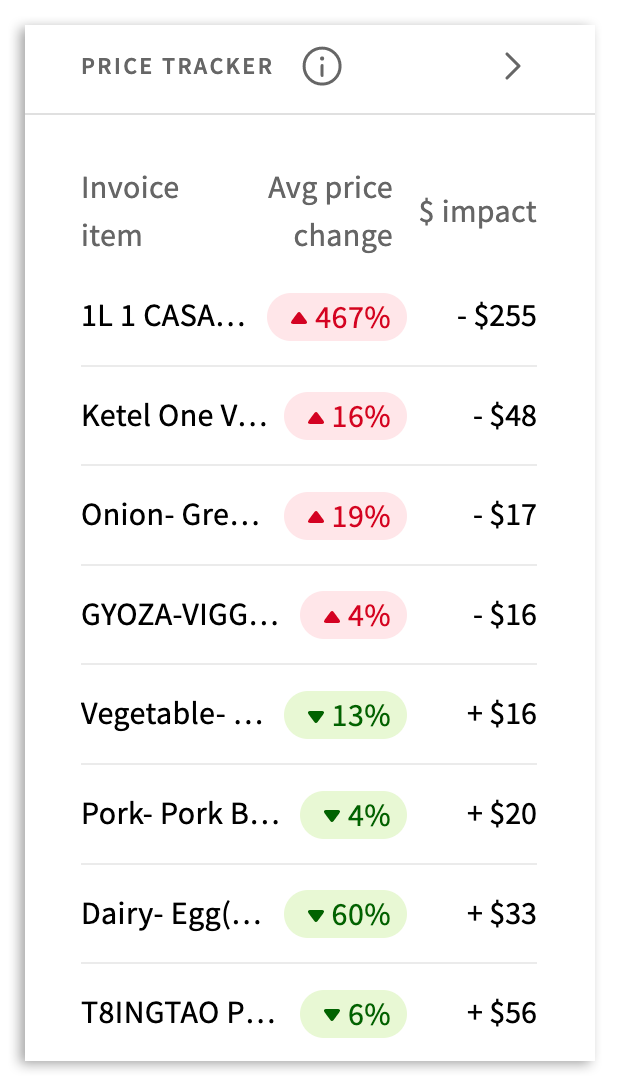Select the Pork- Pork B item row
Screen dimensions: 620x1086
(180, 814)
